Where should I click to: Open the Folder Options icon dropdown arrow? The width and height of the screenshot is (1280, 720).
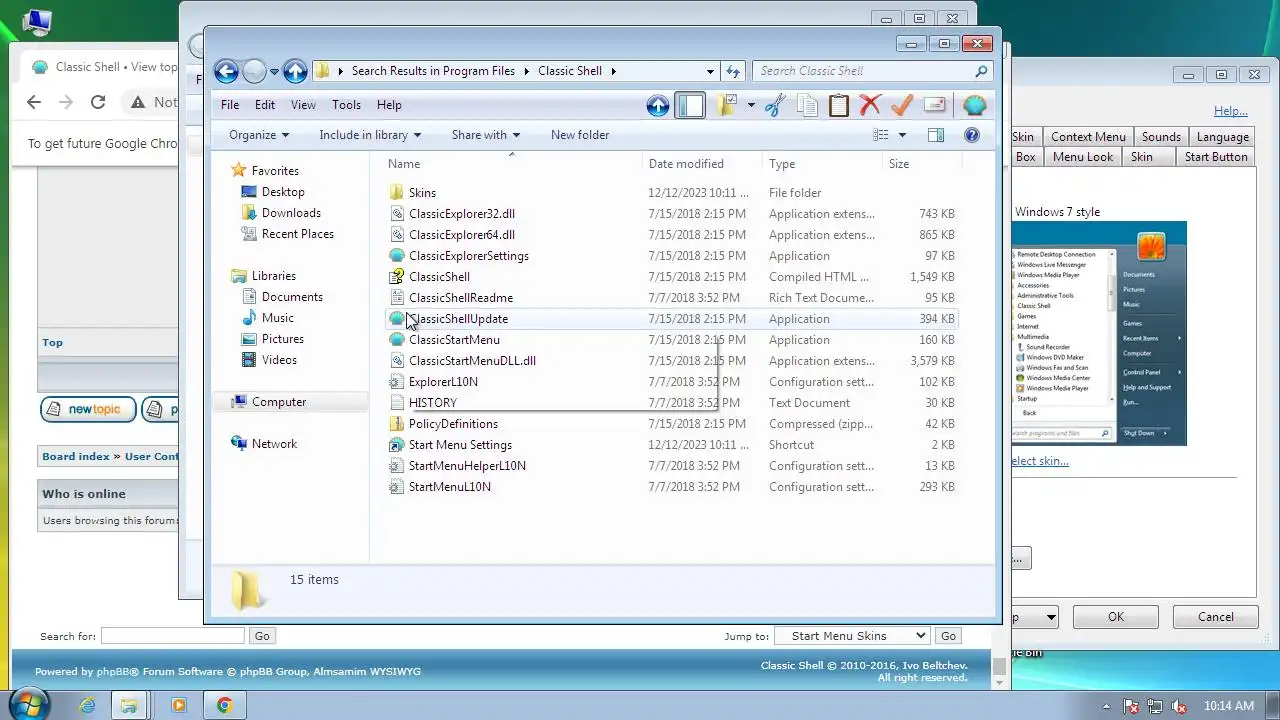[751, 105]
